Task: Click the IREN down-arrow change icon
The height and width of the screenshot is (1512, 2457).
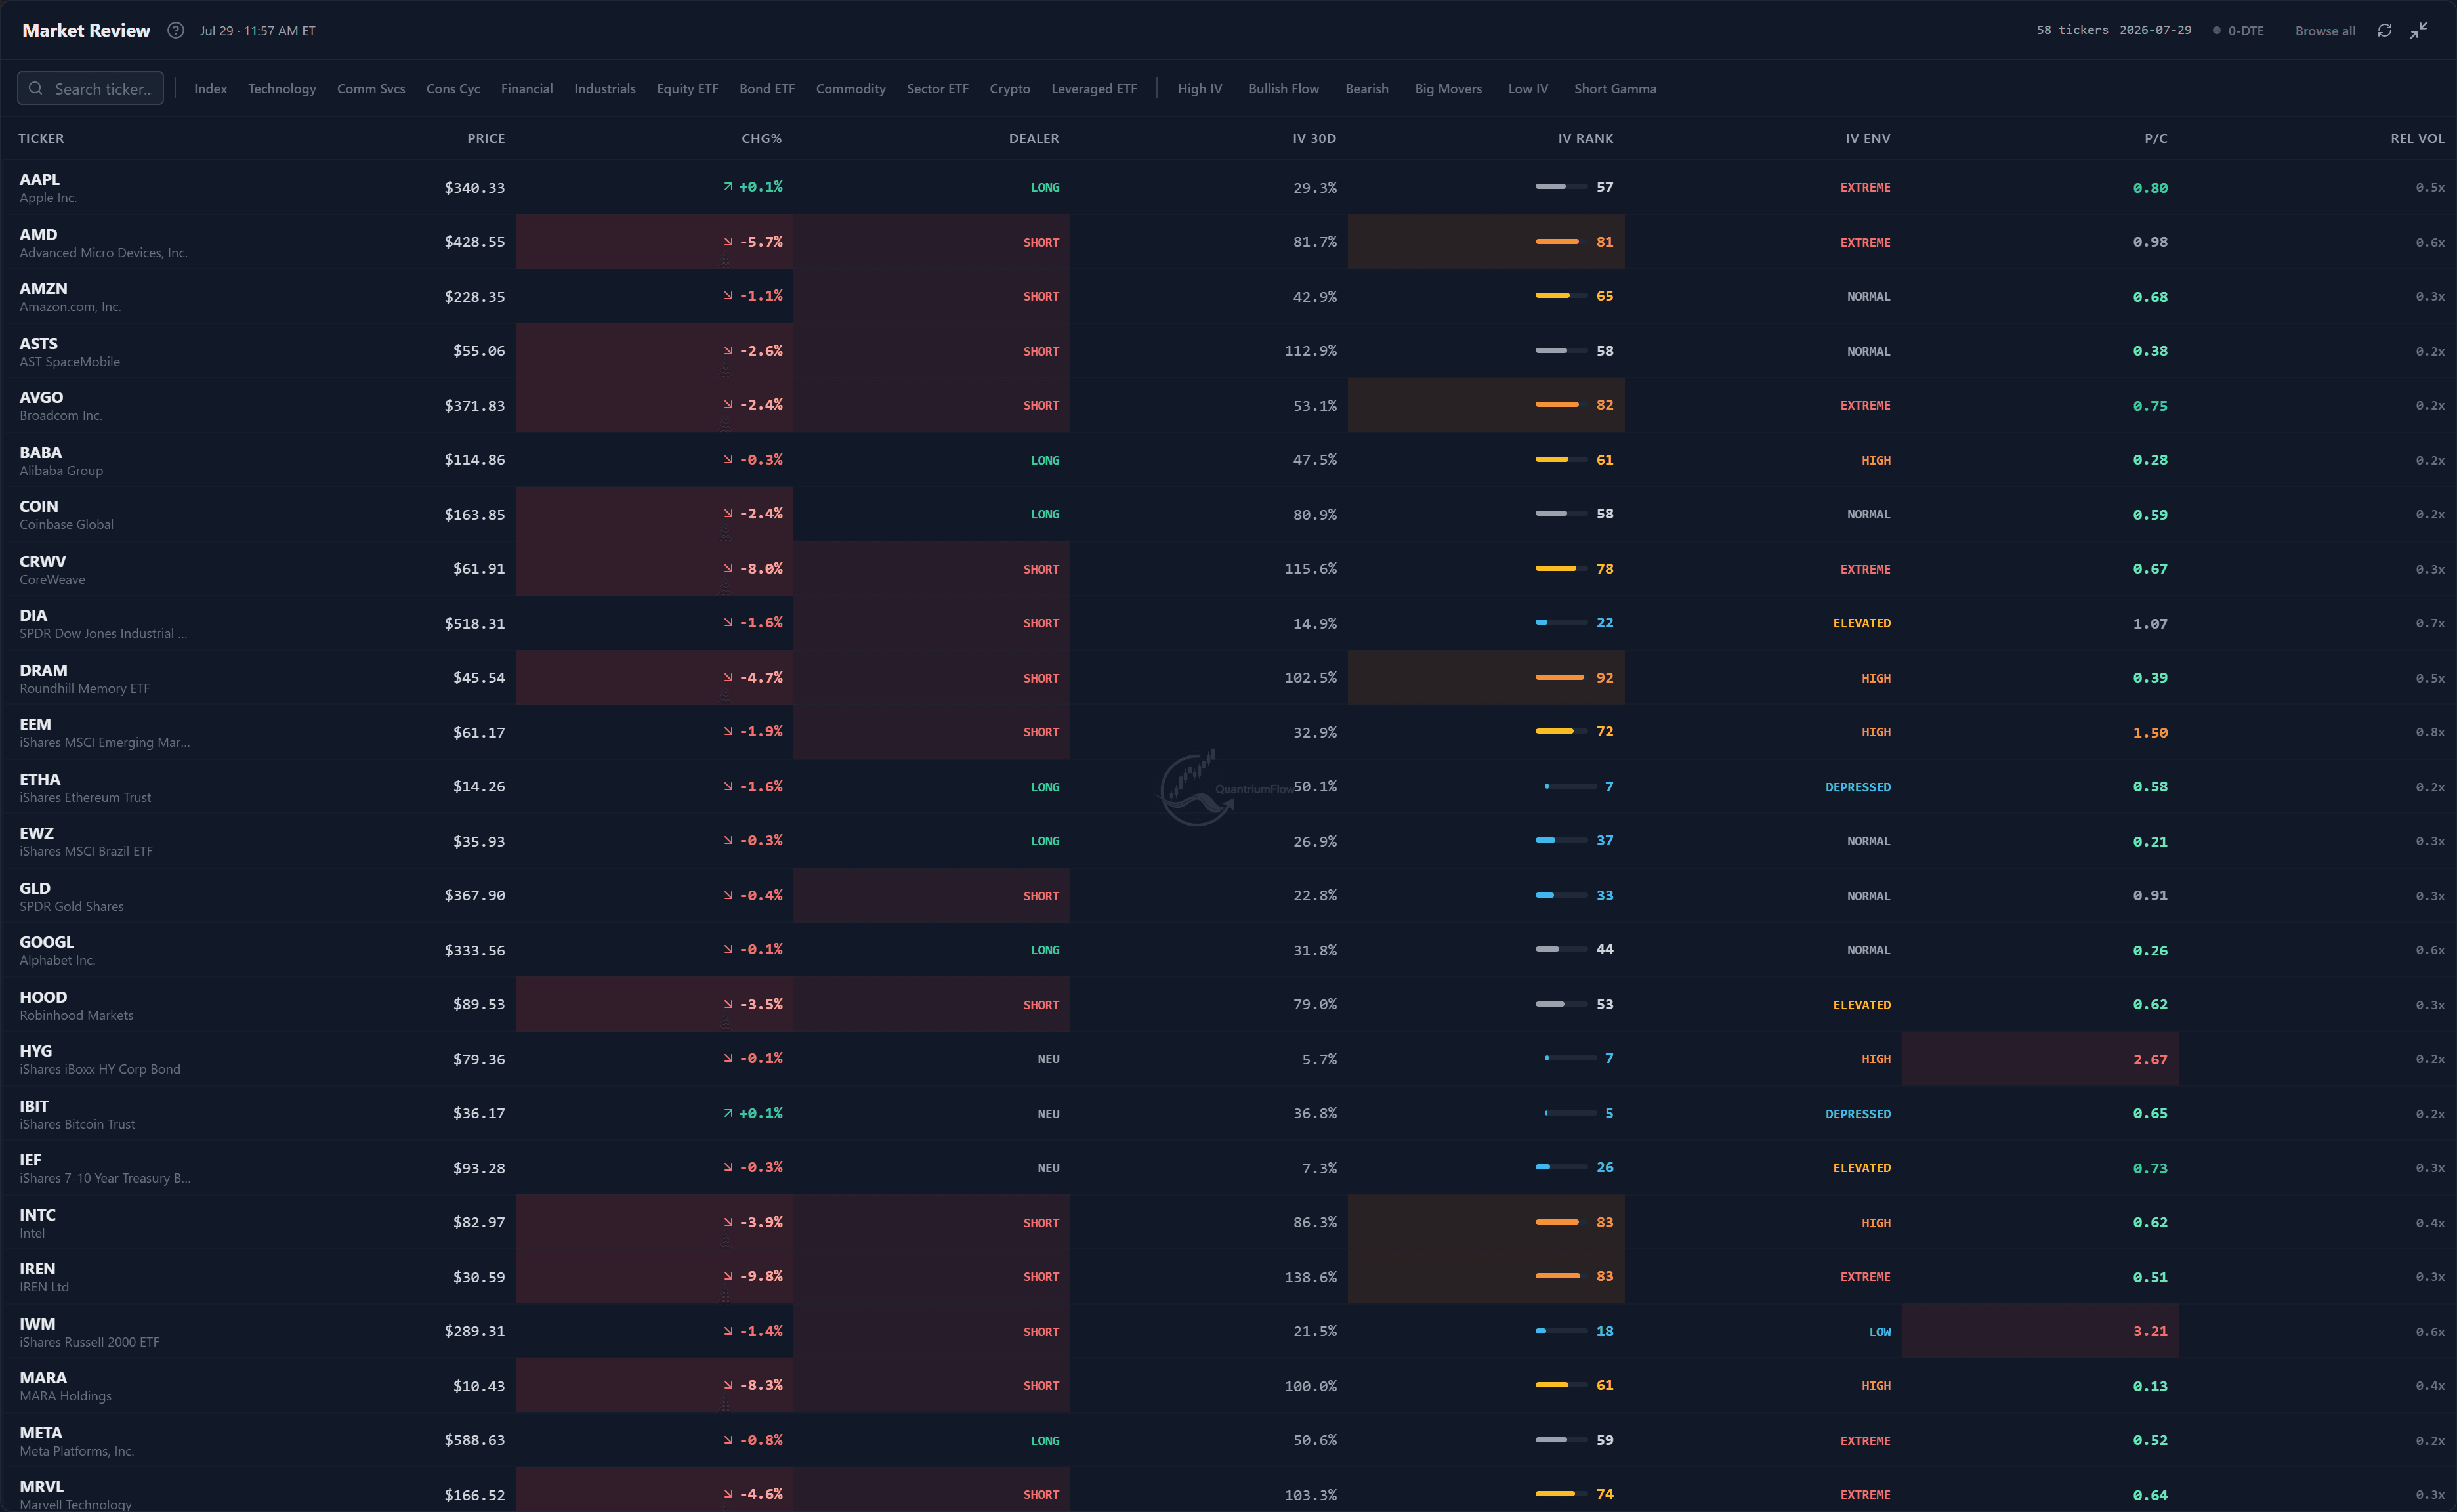Action: (x=728, y=1276)
